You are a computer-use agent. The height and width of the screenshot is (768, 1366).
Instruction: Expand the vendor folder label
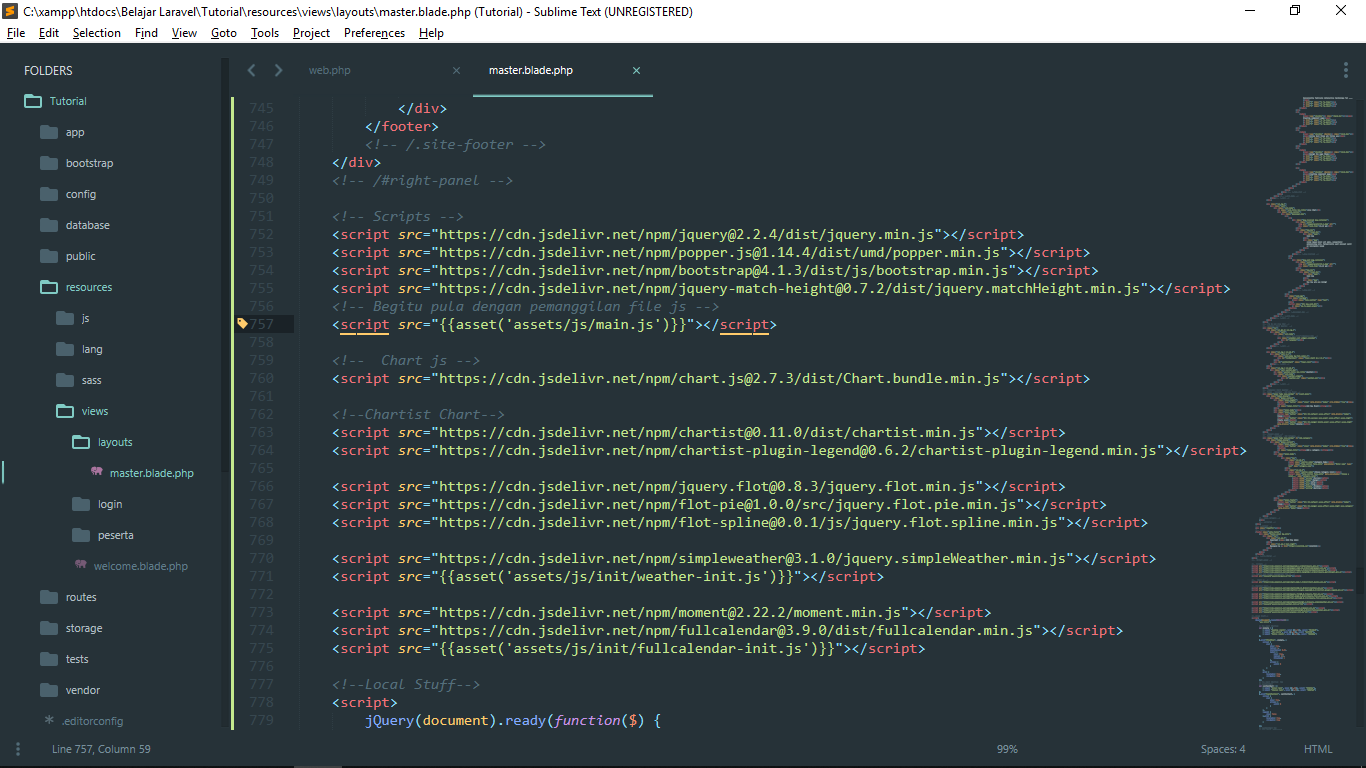click(83, 690)
